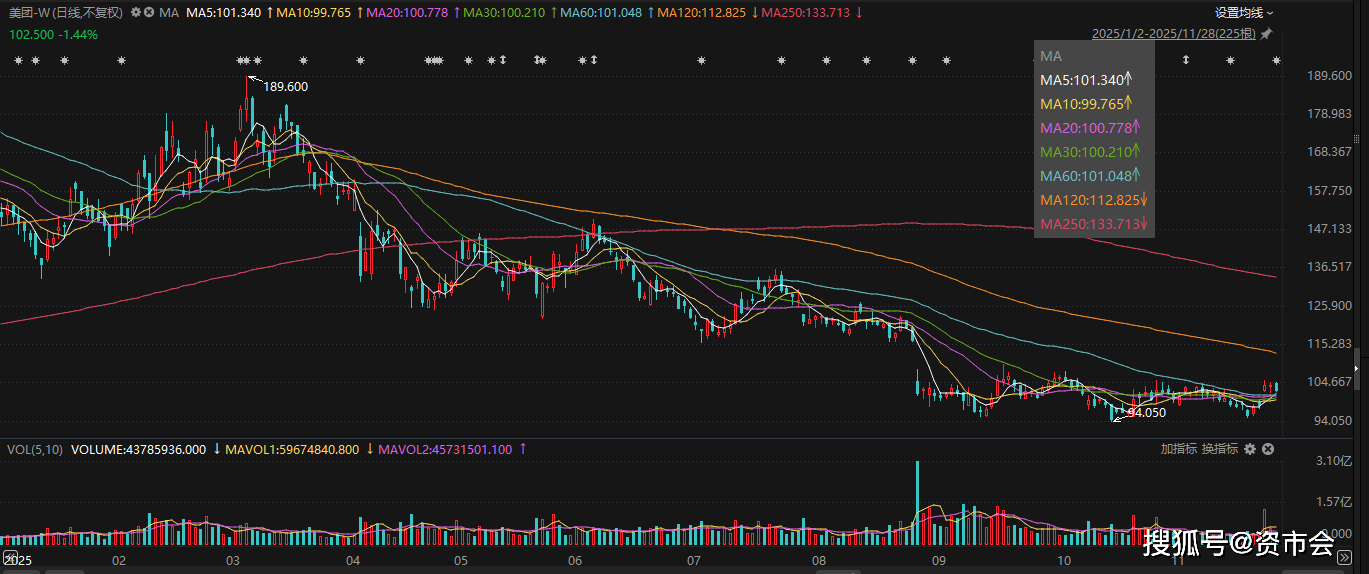Open the 2025/1/2-2025/11/28 date range link
The height and width of the screenshot is (574, 1369).
pos(1173,34)
